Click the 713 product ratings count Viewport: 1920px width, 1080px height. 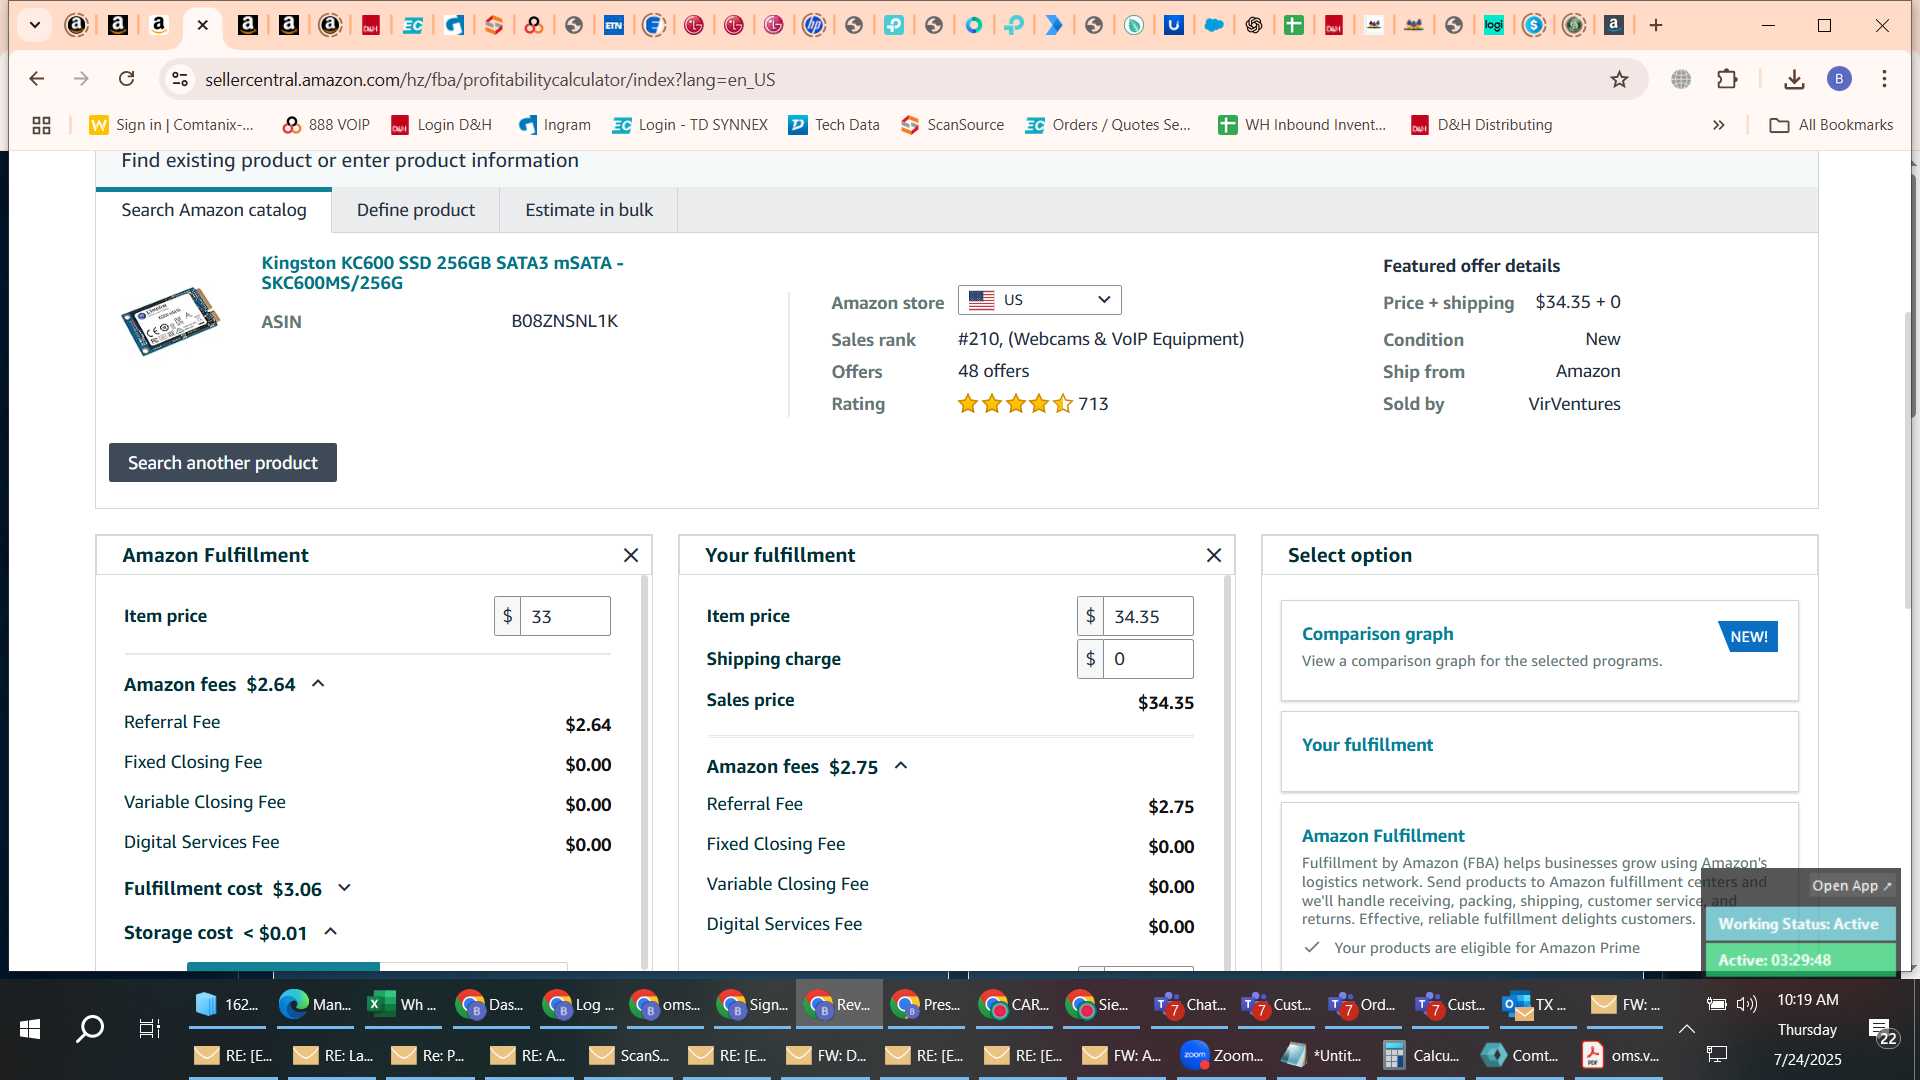tap(1093, 404)
